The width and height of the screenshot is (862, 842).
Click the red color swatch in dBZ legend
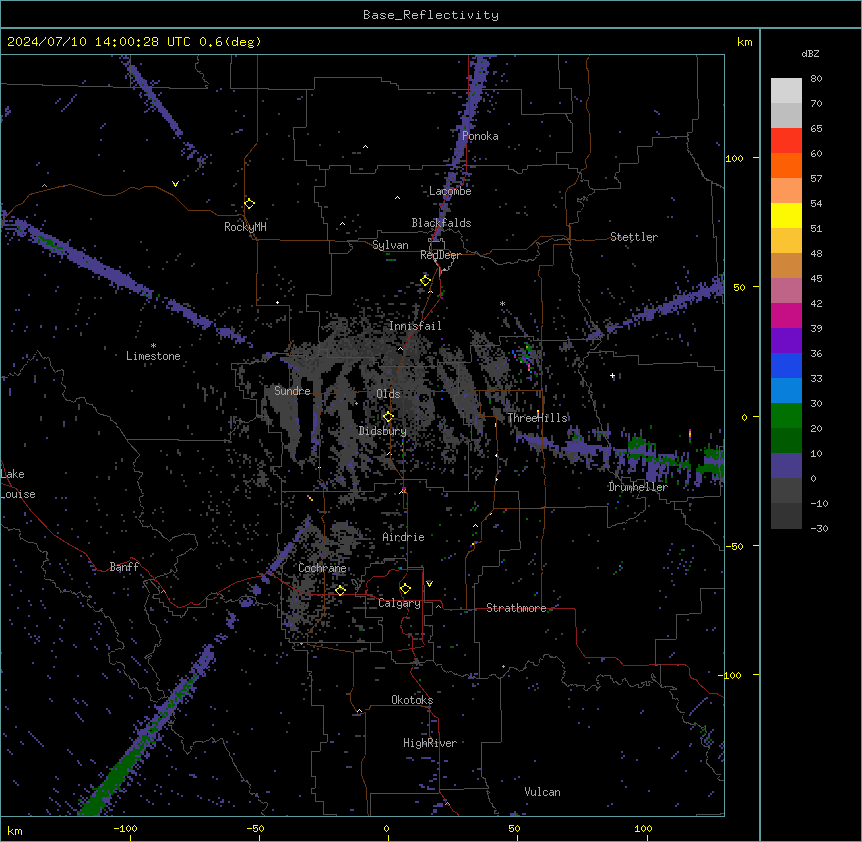(786, 141)
